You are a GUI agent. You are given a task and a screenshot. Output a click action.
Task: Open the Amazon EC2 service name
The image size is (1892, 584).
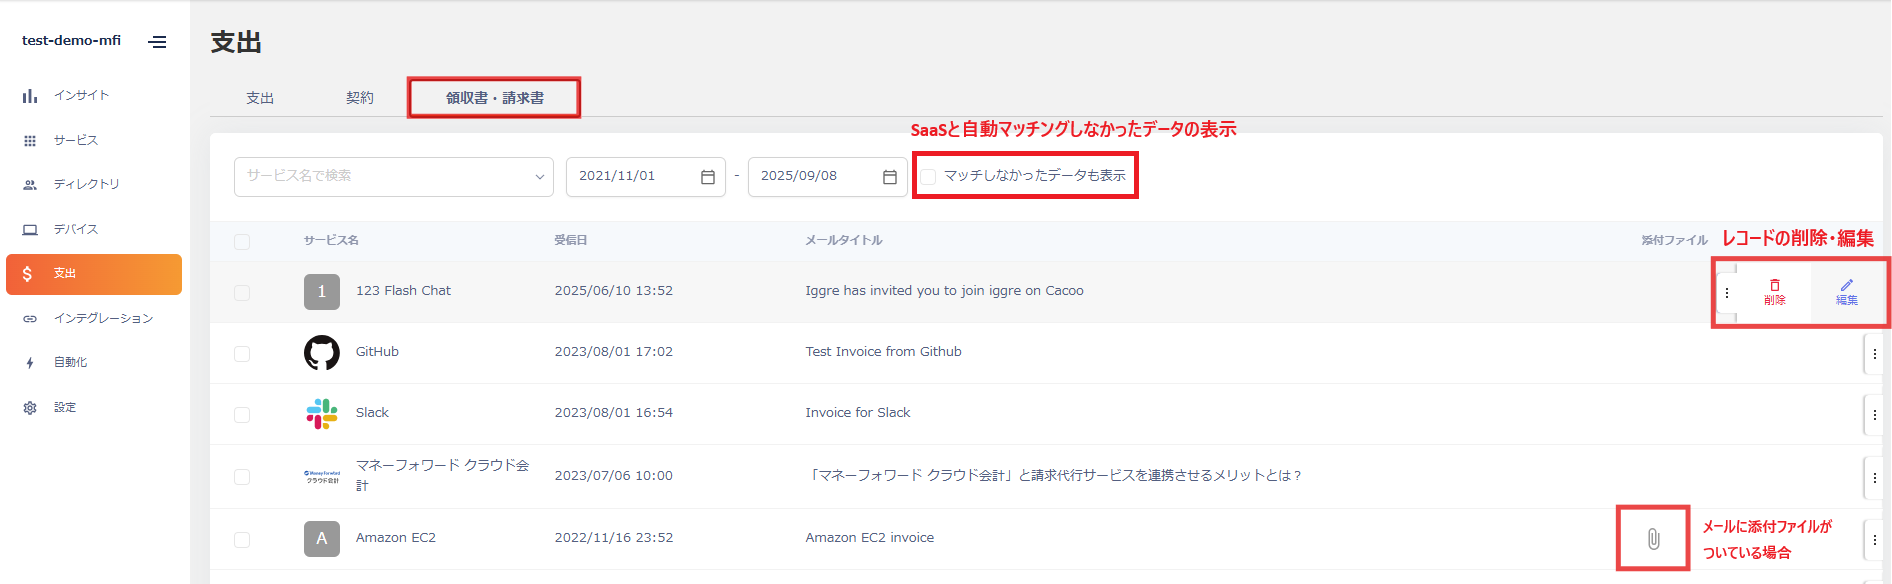click(x=396, y=538)
